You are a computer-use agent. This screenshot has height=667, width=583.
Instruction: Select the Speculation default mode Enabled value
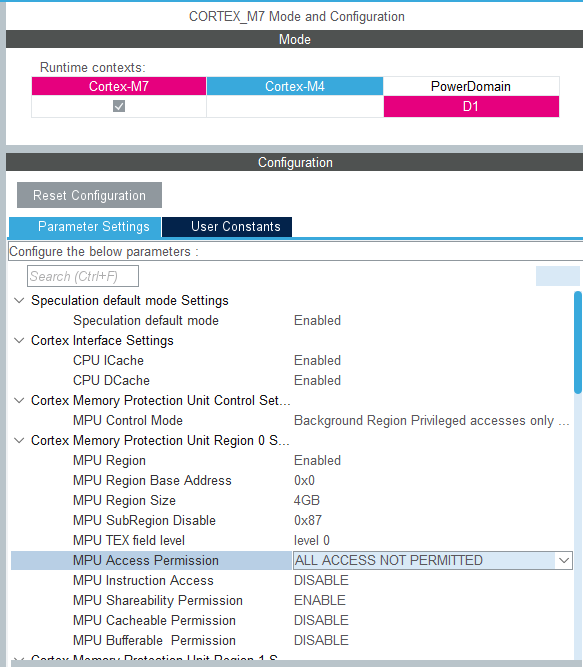tap(317, 320)
